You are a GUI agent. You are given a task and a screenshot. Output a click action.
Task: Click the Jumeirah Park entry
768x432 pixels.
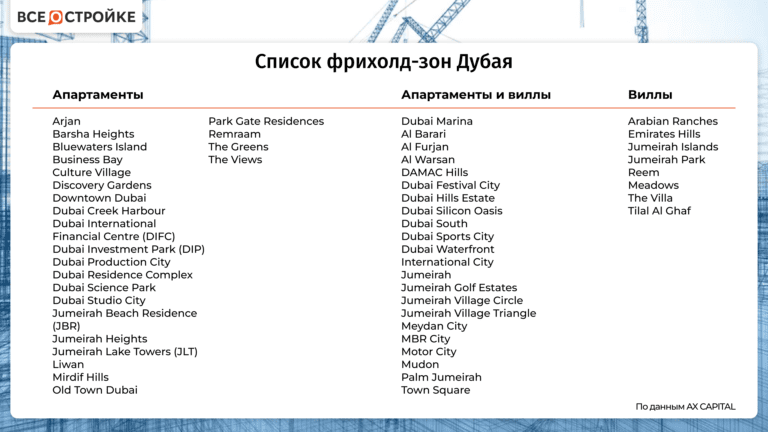pos(667,160)
